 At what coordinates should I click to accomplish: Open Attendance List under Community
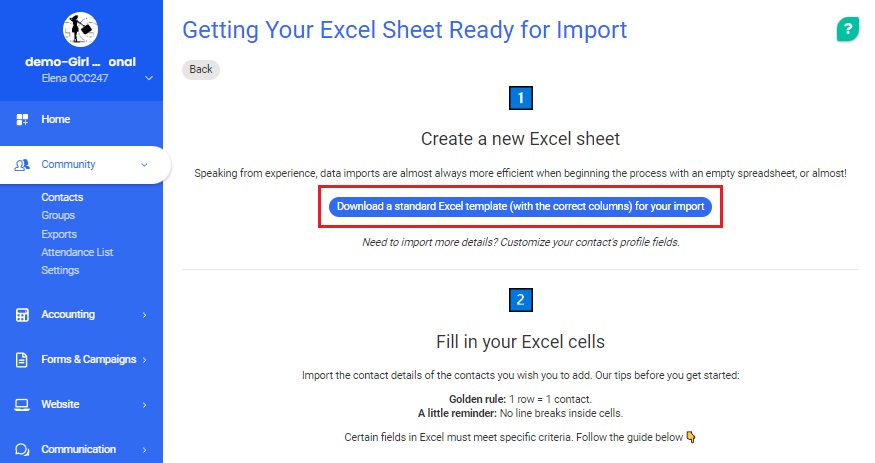[x=77, y=252]
